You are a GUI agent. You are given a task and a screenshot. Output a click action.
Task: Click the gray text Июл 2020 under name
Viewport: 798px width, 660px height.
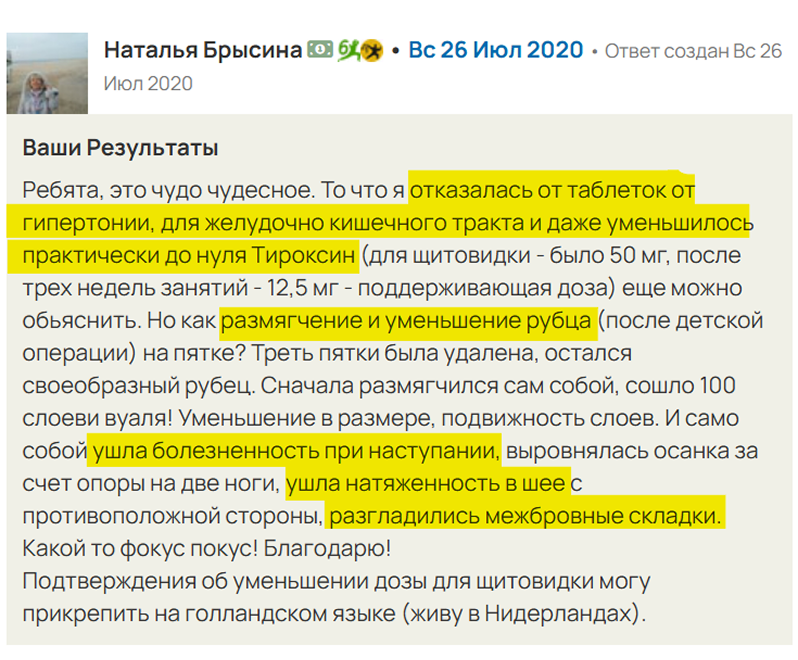148,83
